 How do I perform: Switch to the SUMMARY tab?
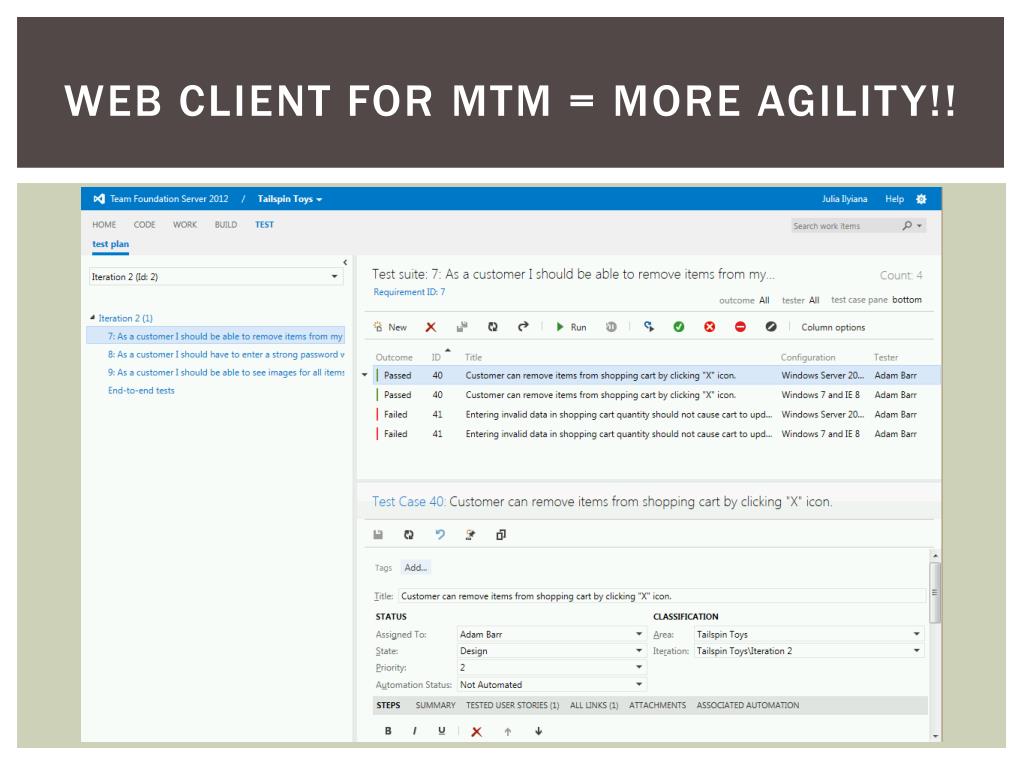[x=436, y=705]
